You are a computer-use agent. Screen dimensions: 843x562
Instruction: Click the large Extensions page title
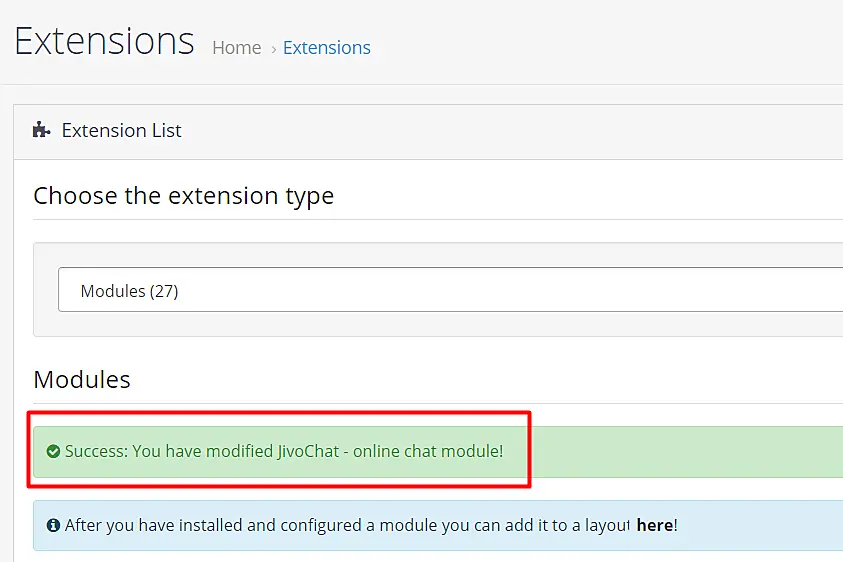tap(104, 41)
